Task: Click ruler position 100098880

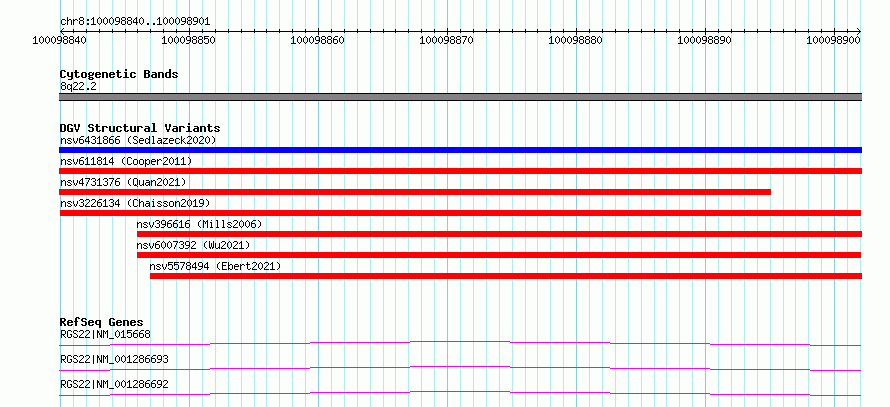Action: point(576,40)
